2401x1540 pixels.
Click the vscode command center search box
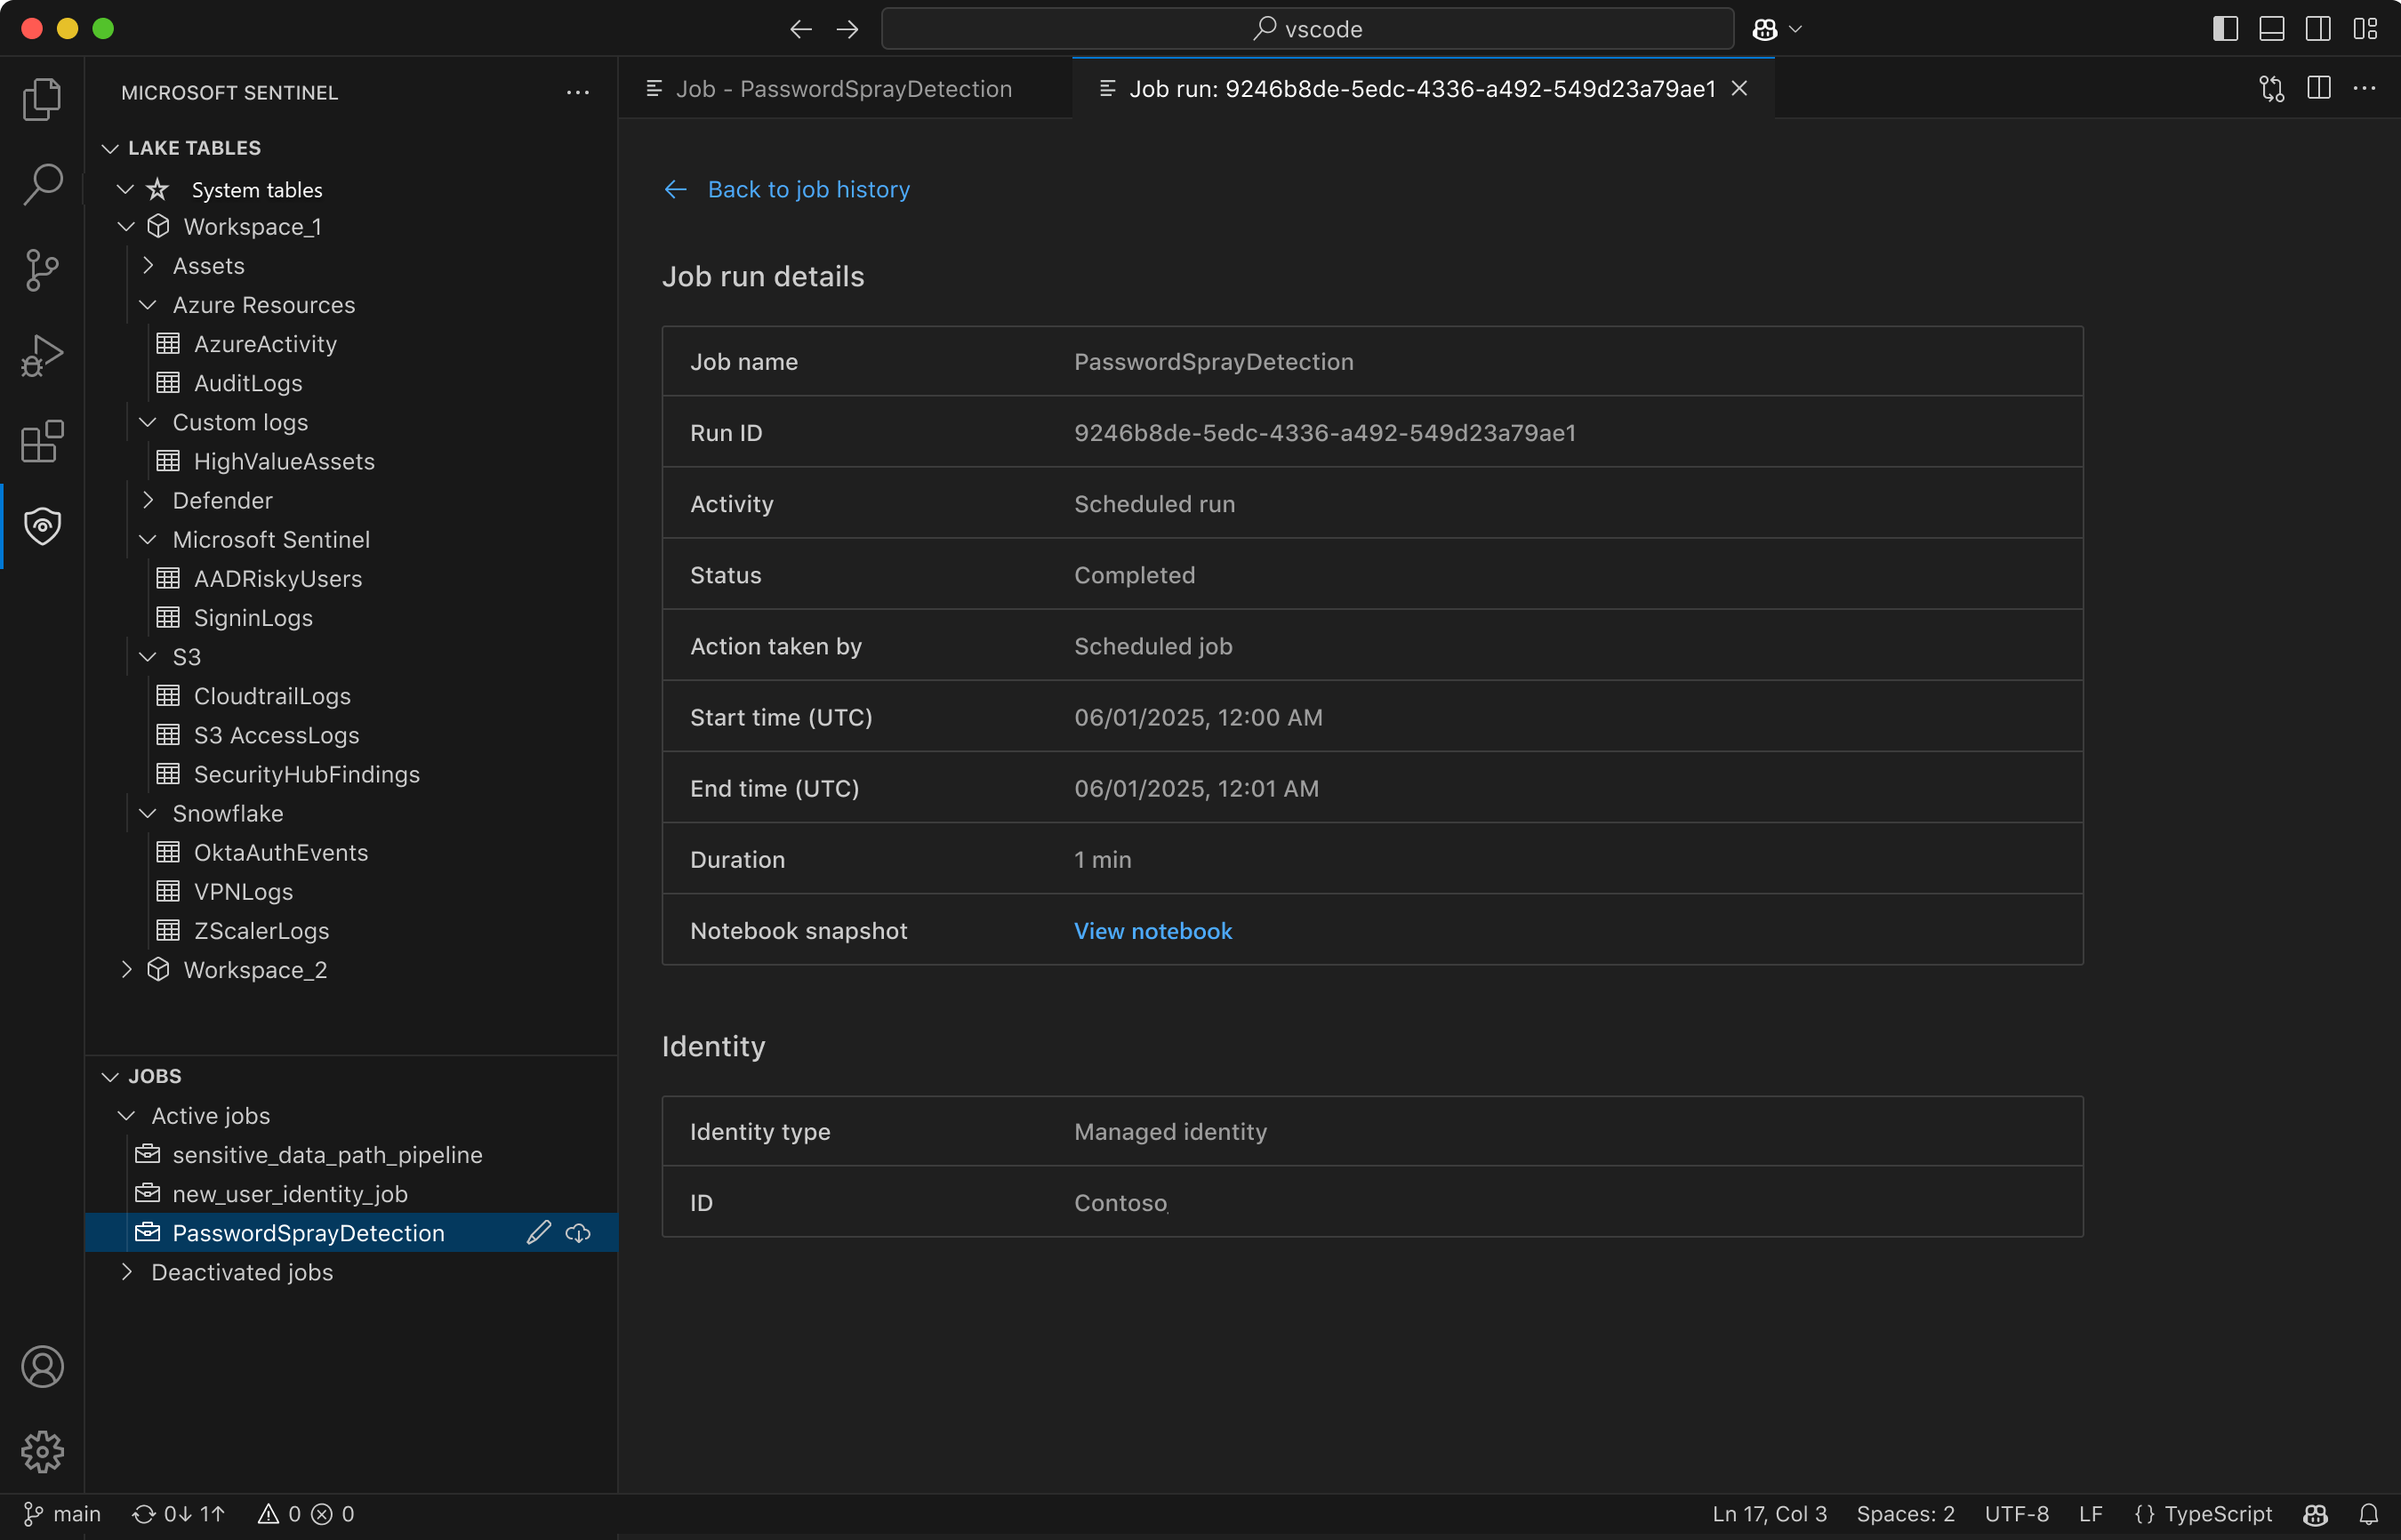pos(1306,29)
